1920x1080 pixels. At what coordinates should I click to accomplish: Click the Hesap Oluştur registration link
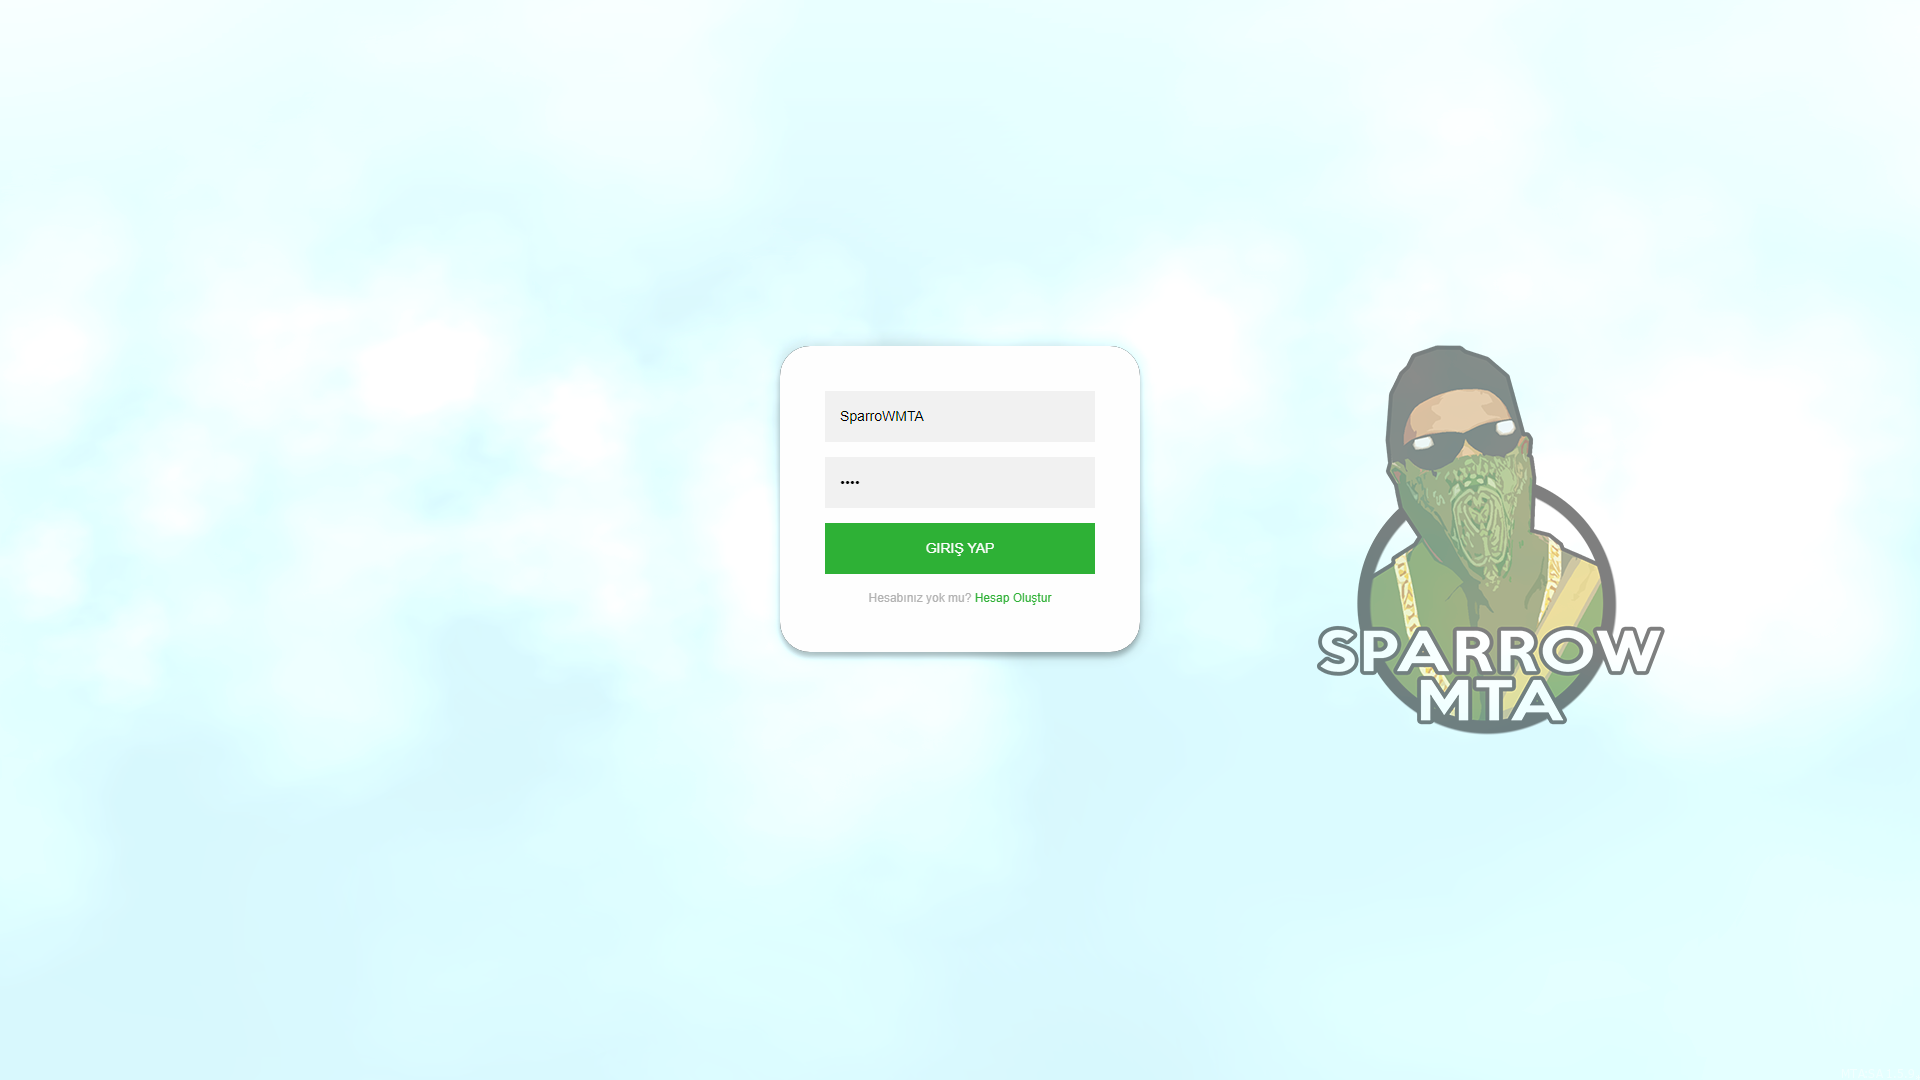tap(1013, 597)
